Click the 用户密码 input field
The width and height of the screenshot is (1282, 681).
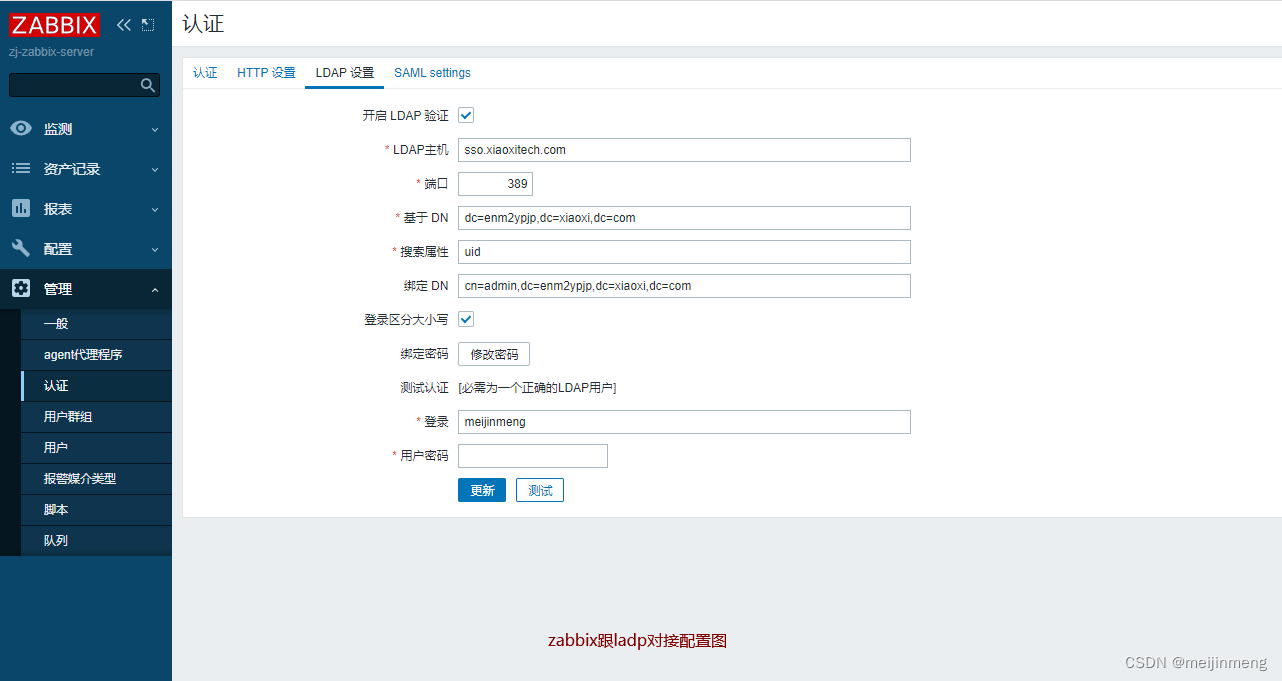click(x=533, y=456)
